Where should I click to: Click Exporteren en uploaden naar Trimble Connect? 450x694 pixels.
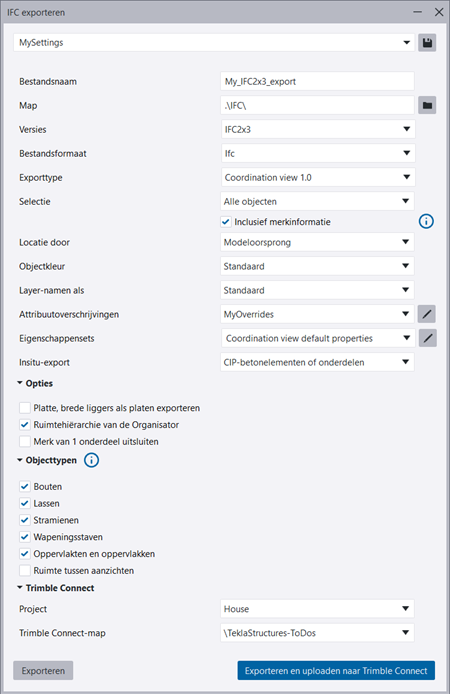[336, 671]
